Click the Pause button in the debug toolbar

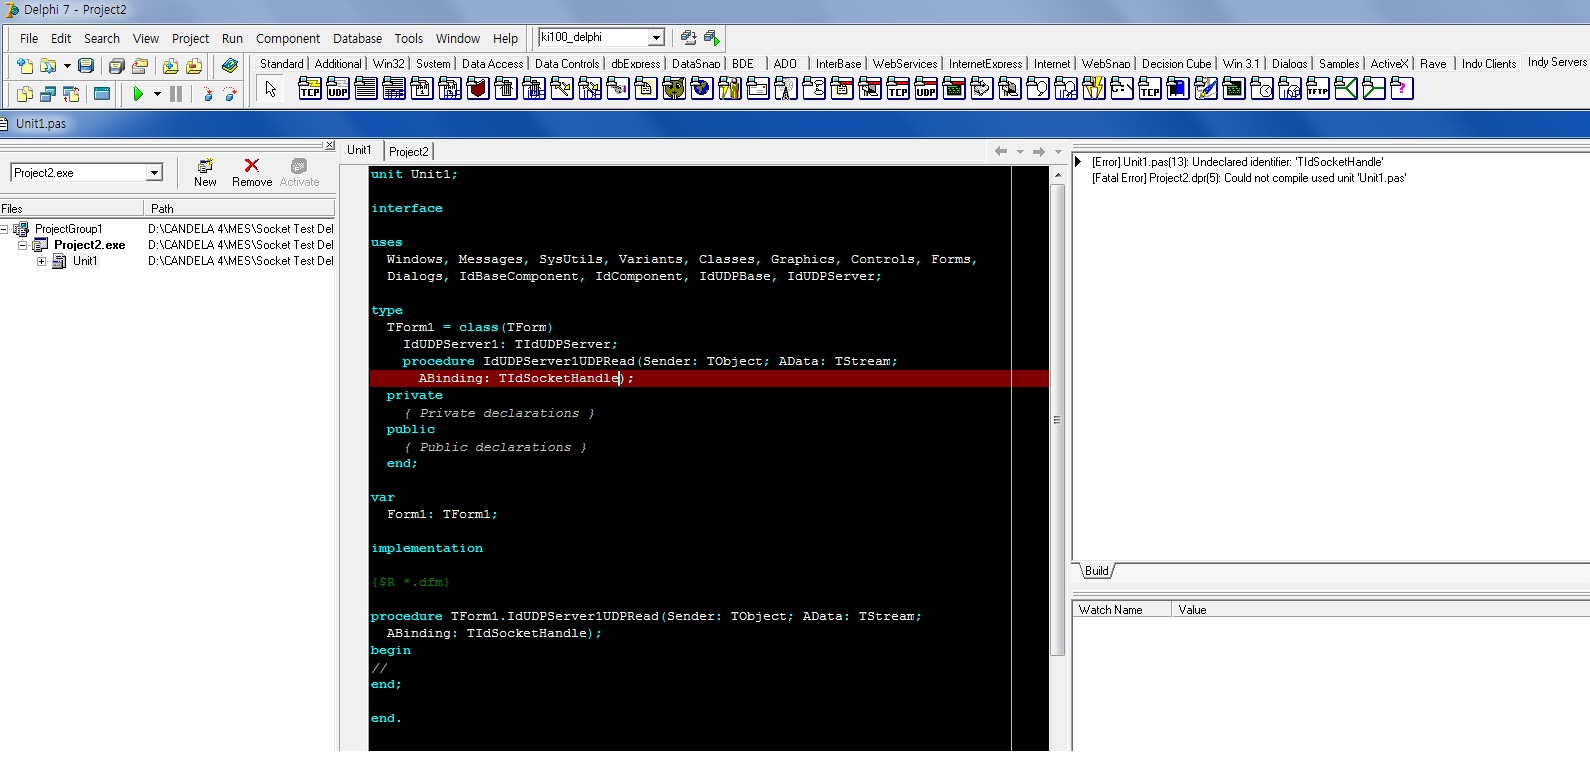pyautogui.click(x=176, y=94)
